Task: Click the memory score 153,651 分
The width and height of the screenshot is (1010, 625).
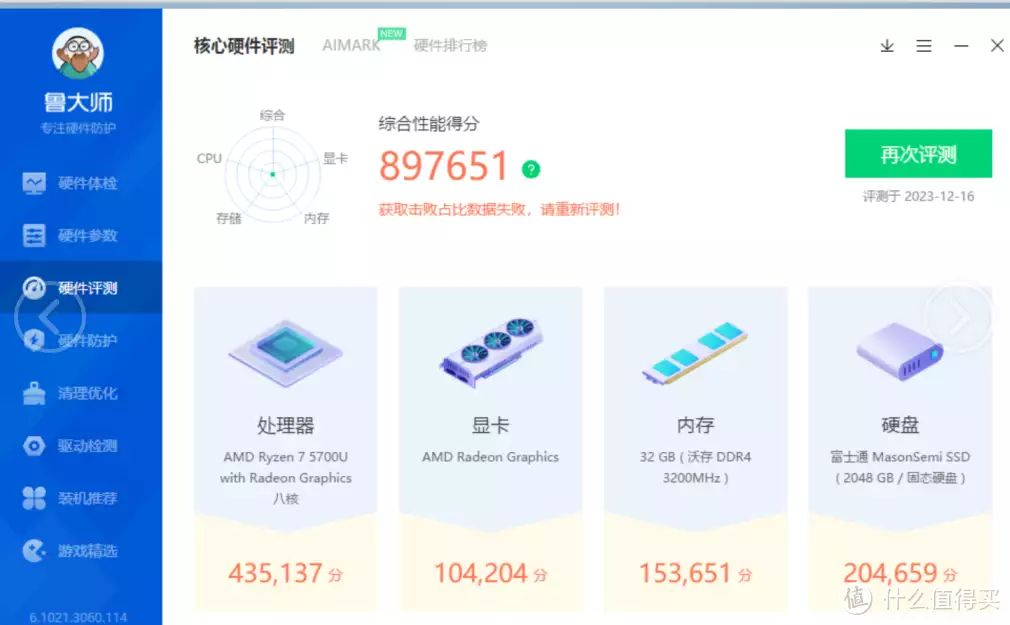Action: coord(695,573)
